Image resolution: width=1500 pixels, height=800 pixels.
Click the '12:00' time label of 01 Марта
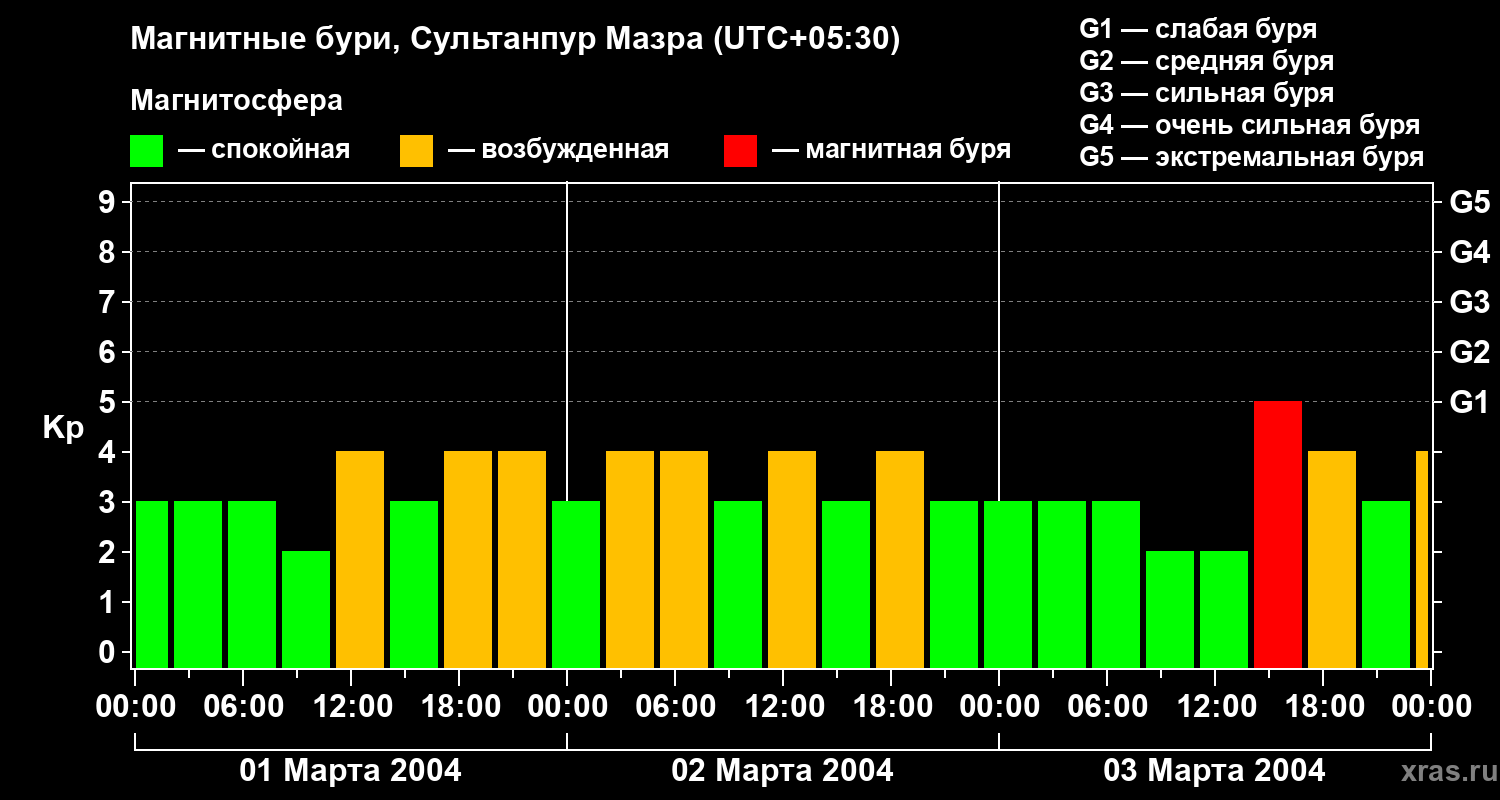[351, 707]
